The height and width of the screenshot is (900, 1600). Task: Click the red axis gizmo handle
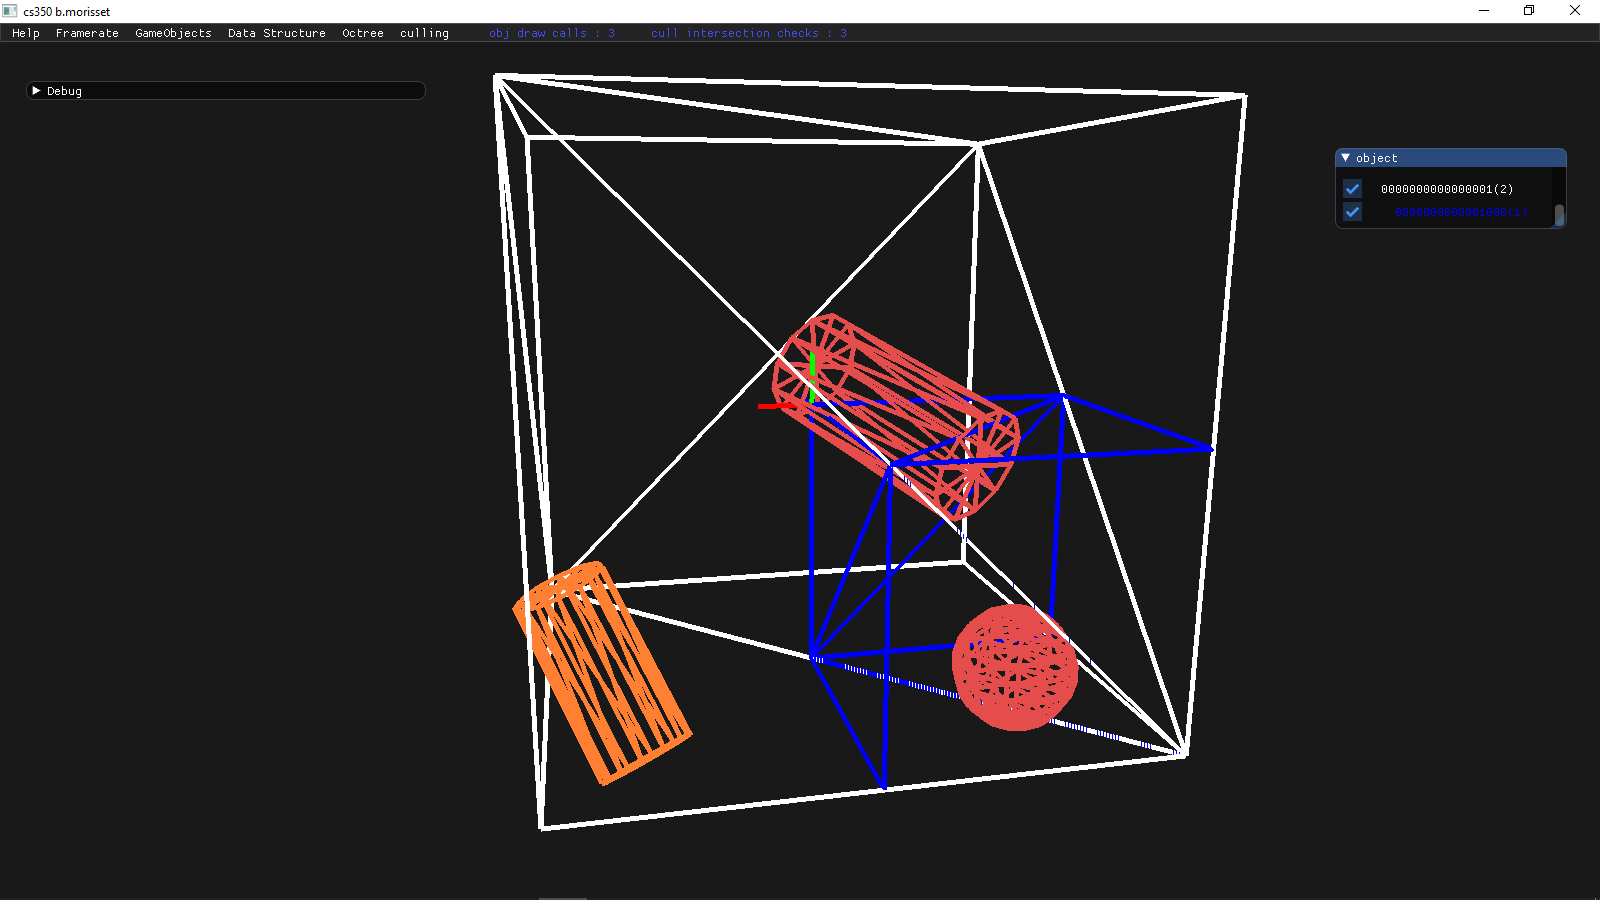click(768, 406)
